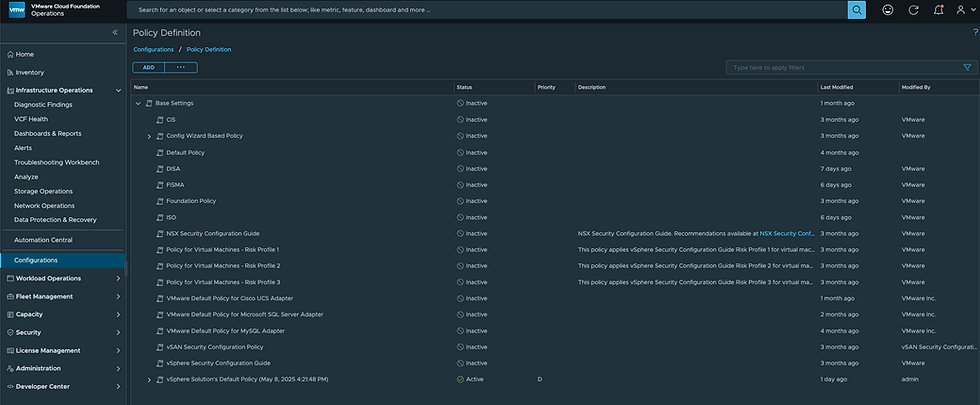
Task: Click the VMware logo
Action: [16, 9]
